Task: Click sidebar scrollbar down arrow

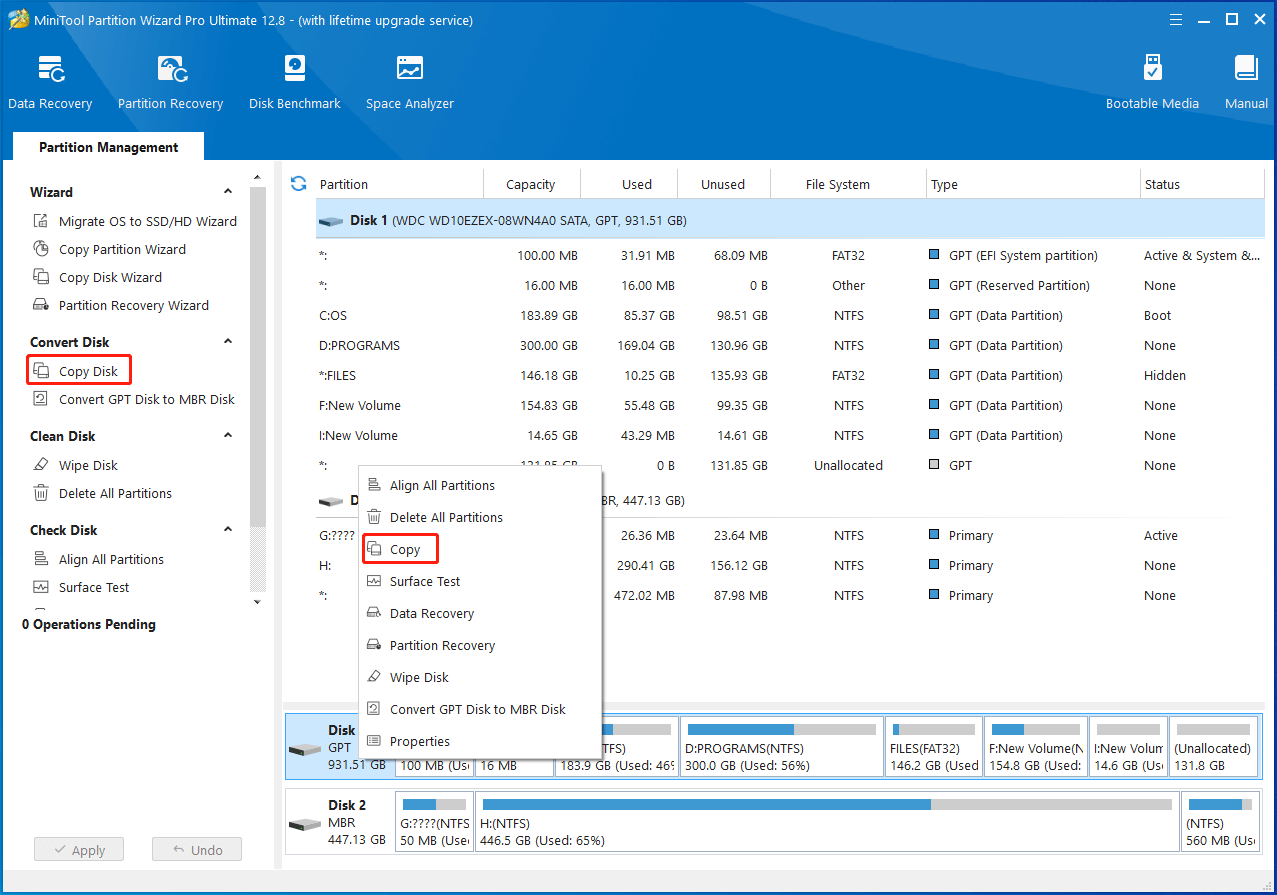Action: tap(257, 602)
